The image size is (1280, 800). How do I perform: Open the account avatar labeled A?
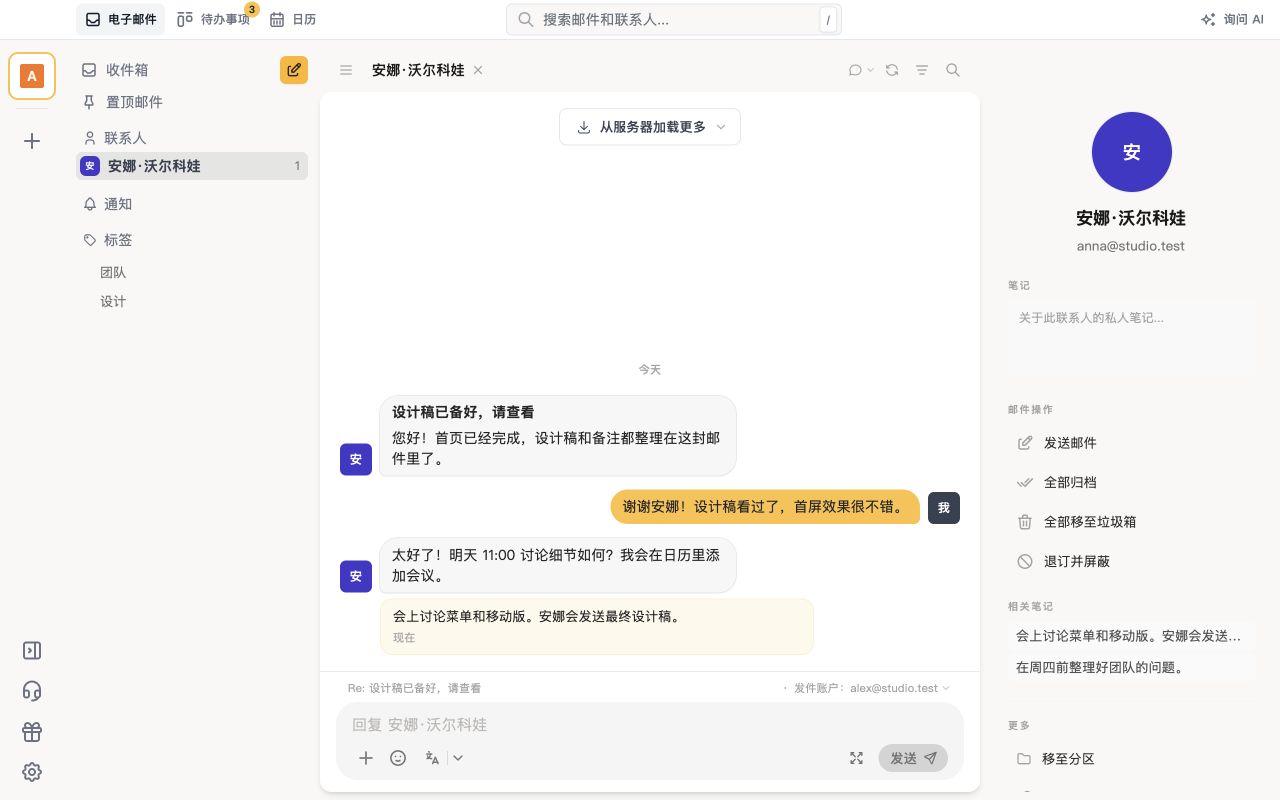(32, 76)
